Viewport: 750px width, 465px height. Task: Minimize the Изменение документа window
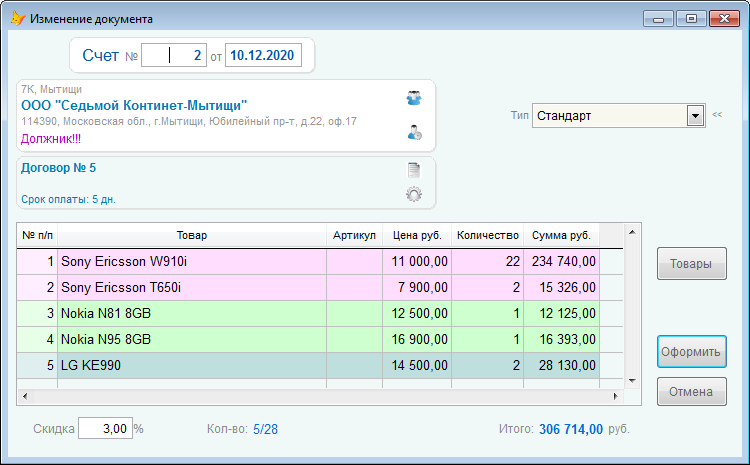tap(658, 19)
